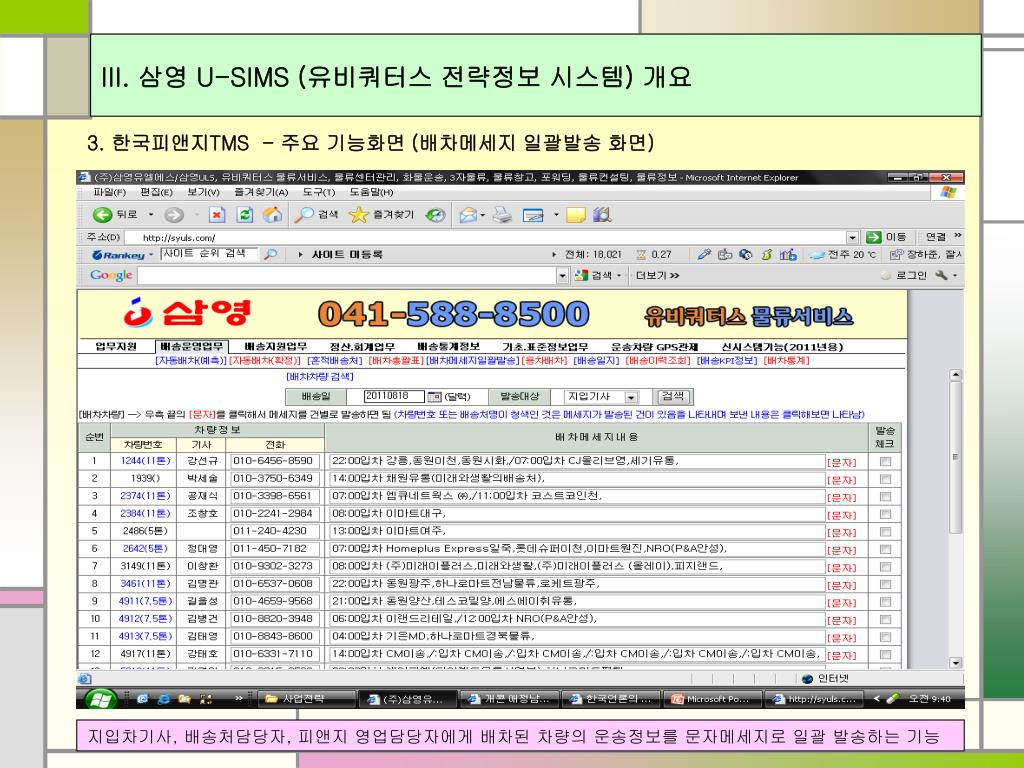The width and height of the screenshot is (1024, 768).
Task: Open the 발송대상 지입기사 dropdown
Action: coord(631,397)
